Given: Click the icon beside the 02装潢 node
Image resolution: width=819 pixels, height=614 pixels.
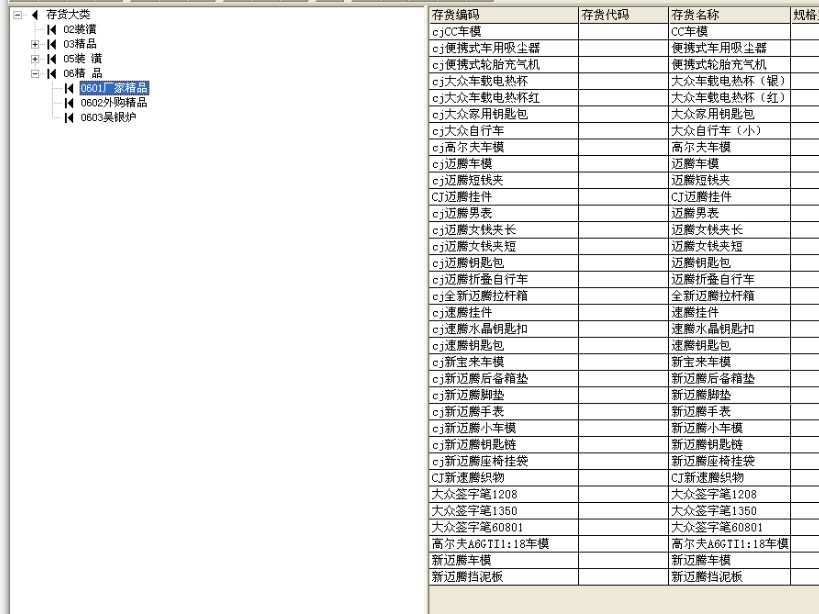Looking at the screenshot, I should click(x=51, y=30).
